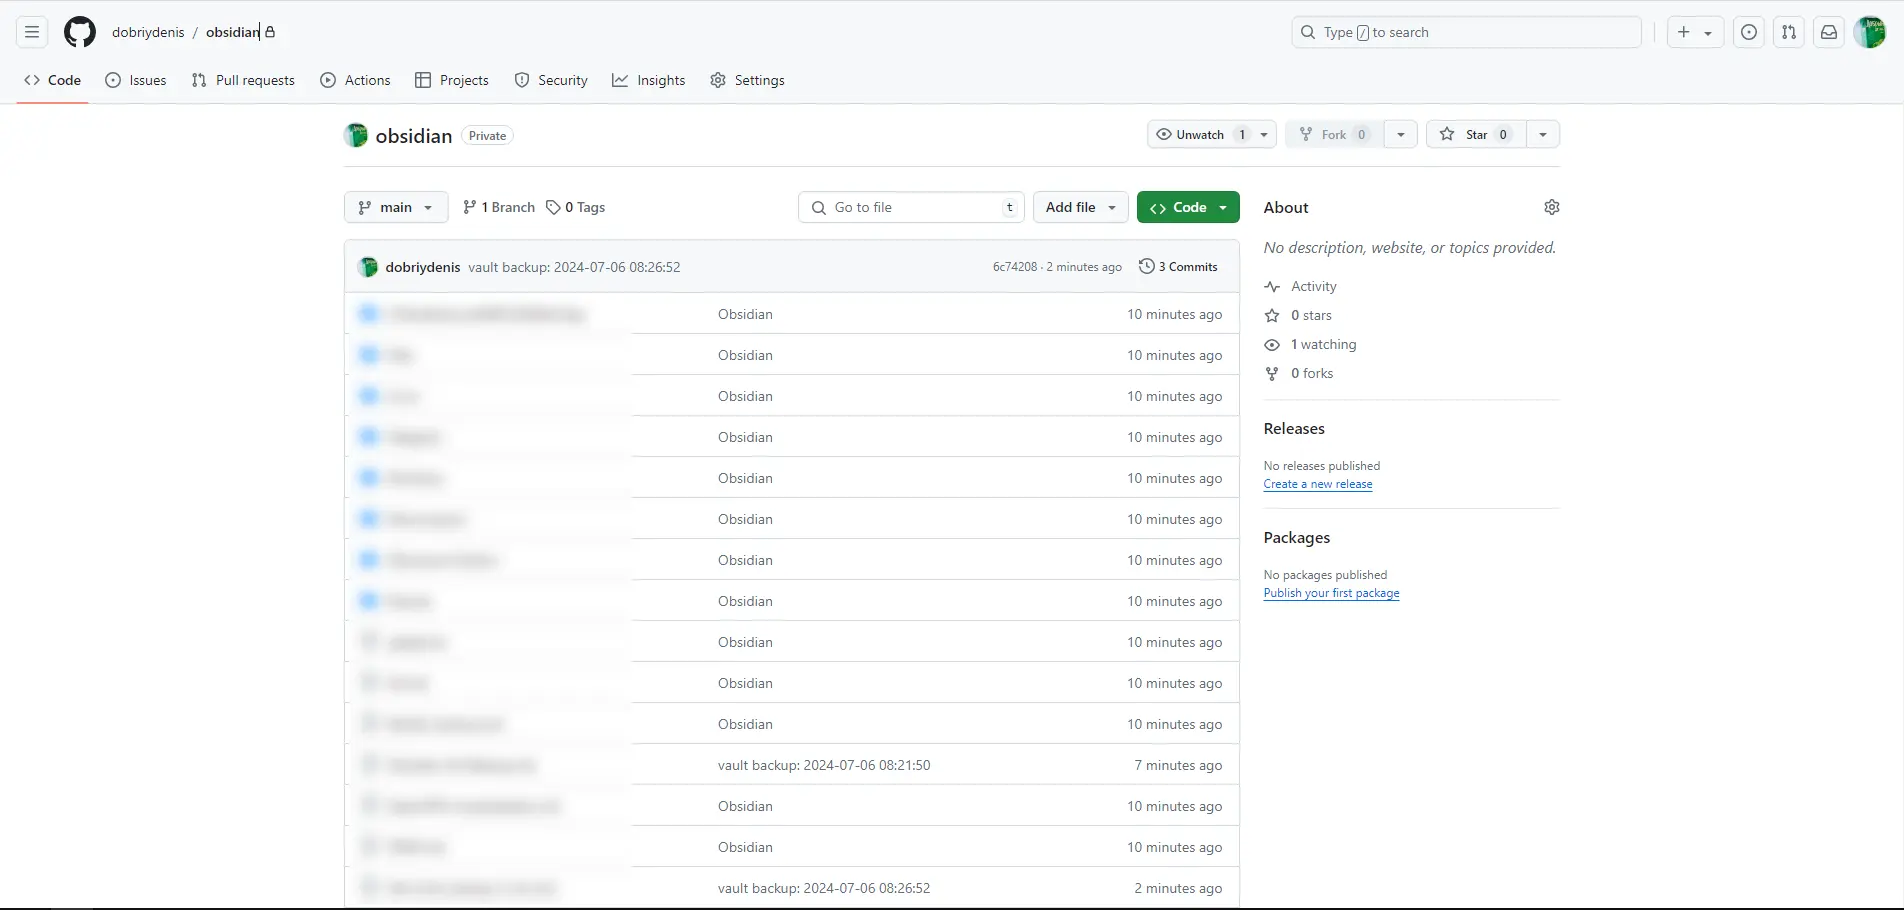Open repository Settings tab
This screenshot has height=910, width=1904.
[747, 80]
